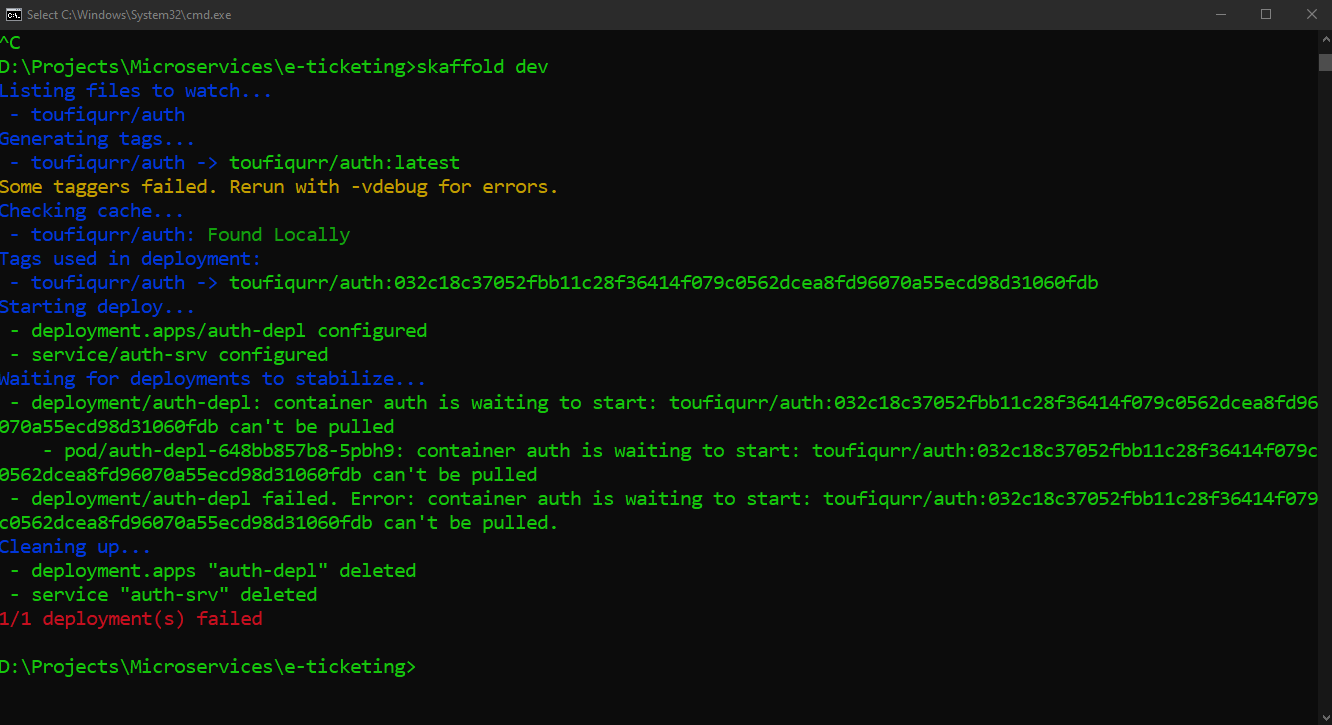Click the red '1/1 deployment(s) failed' line
This screenshot has height=725, width=1332.
click(131, 619)
